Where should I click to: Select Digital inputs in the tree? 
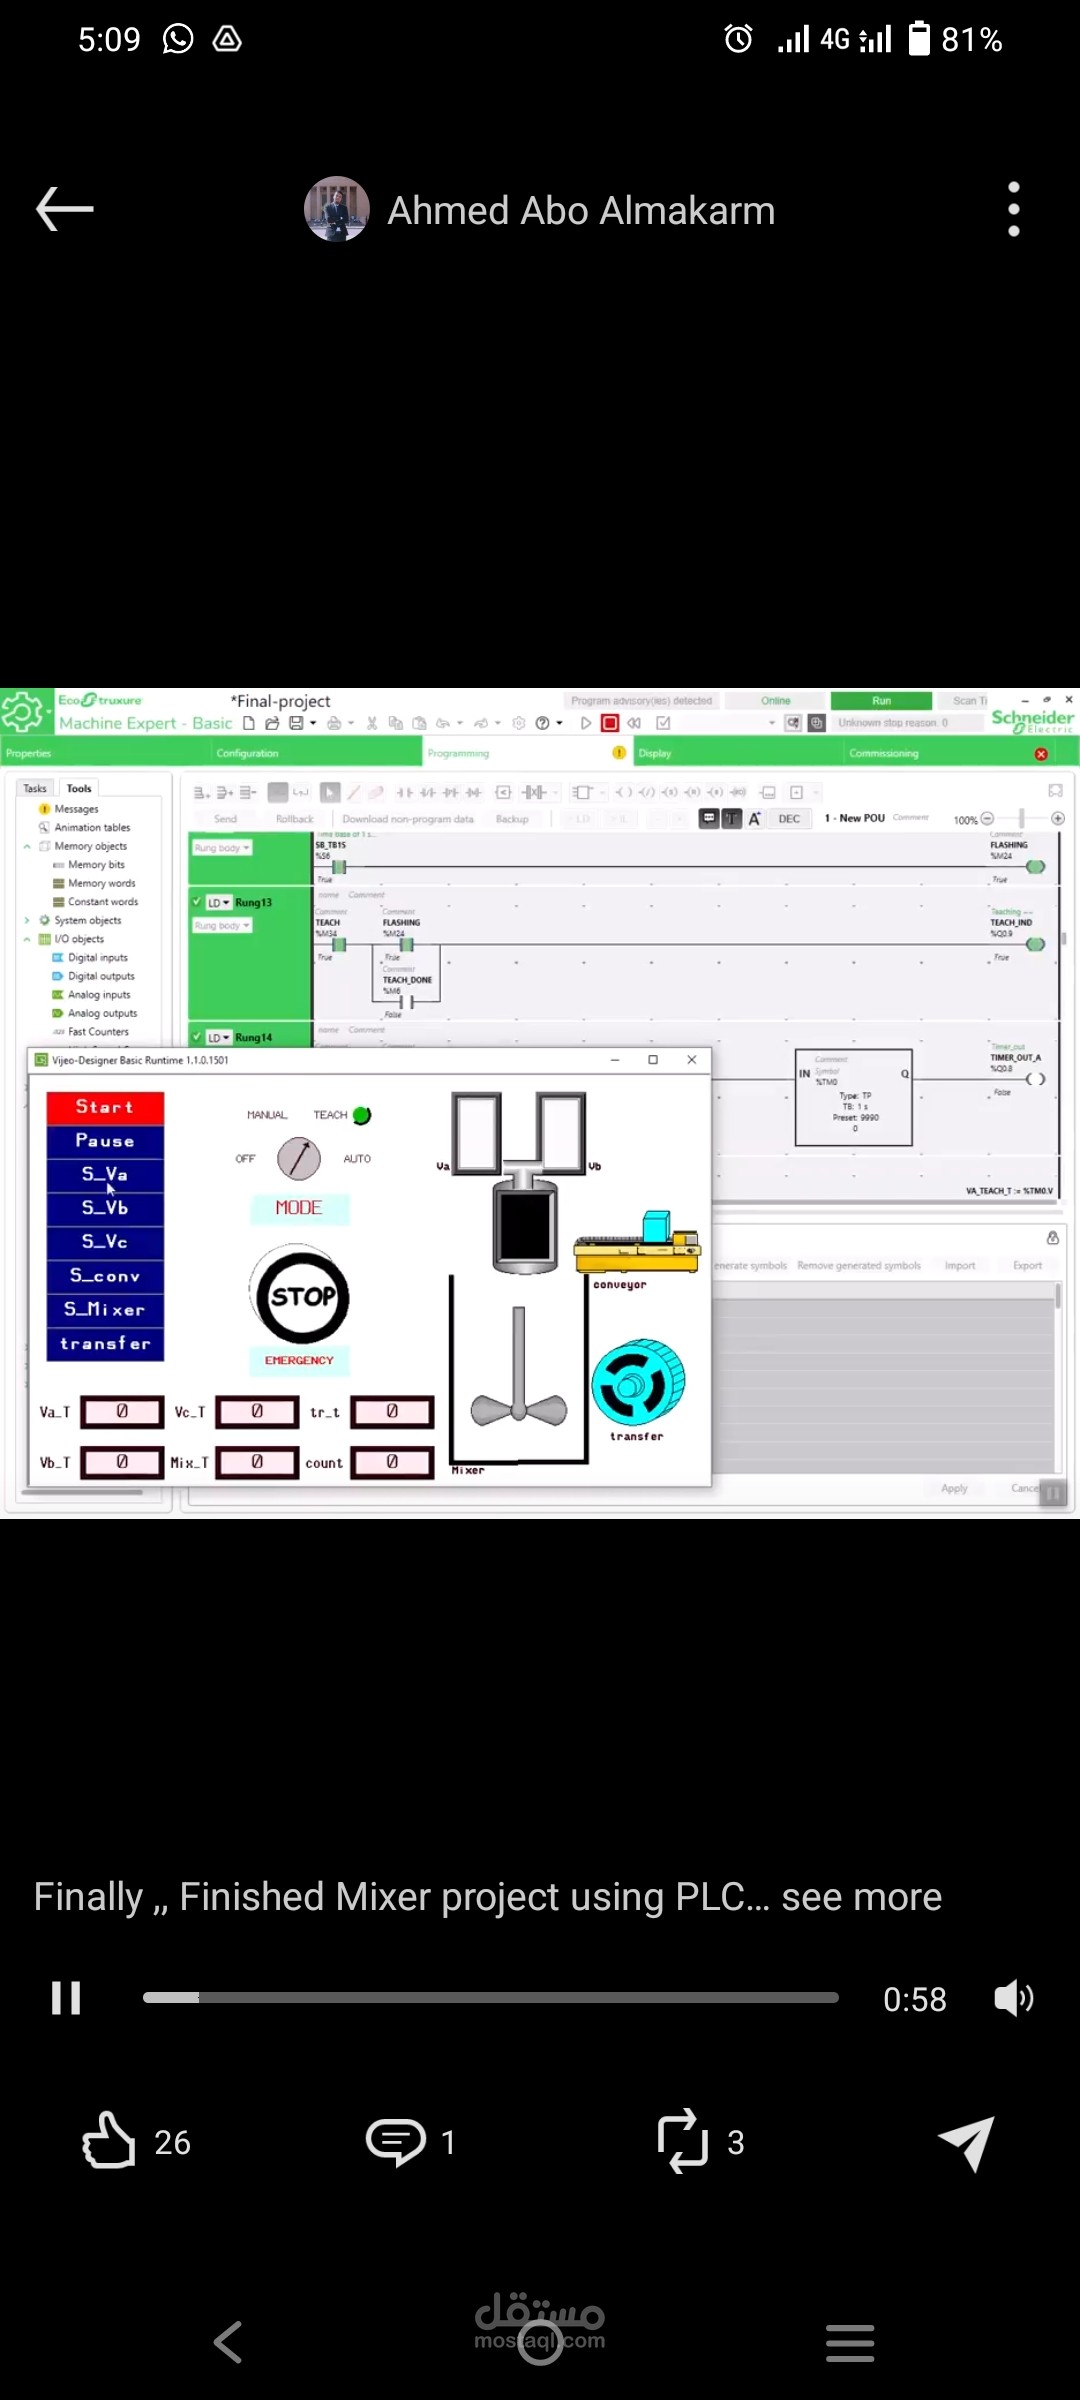click(x=97, y=957)
